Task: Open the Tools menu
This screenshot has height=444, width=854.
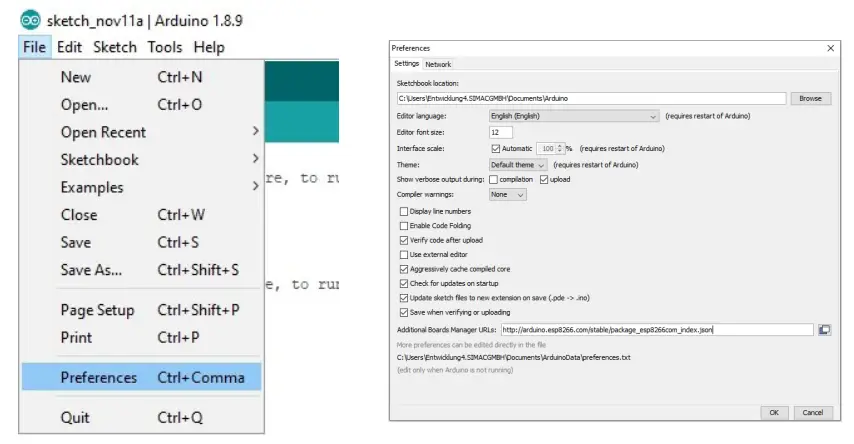Action: point(164,47)
